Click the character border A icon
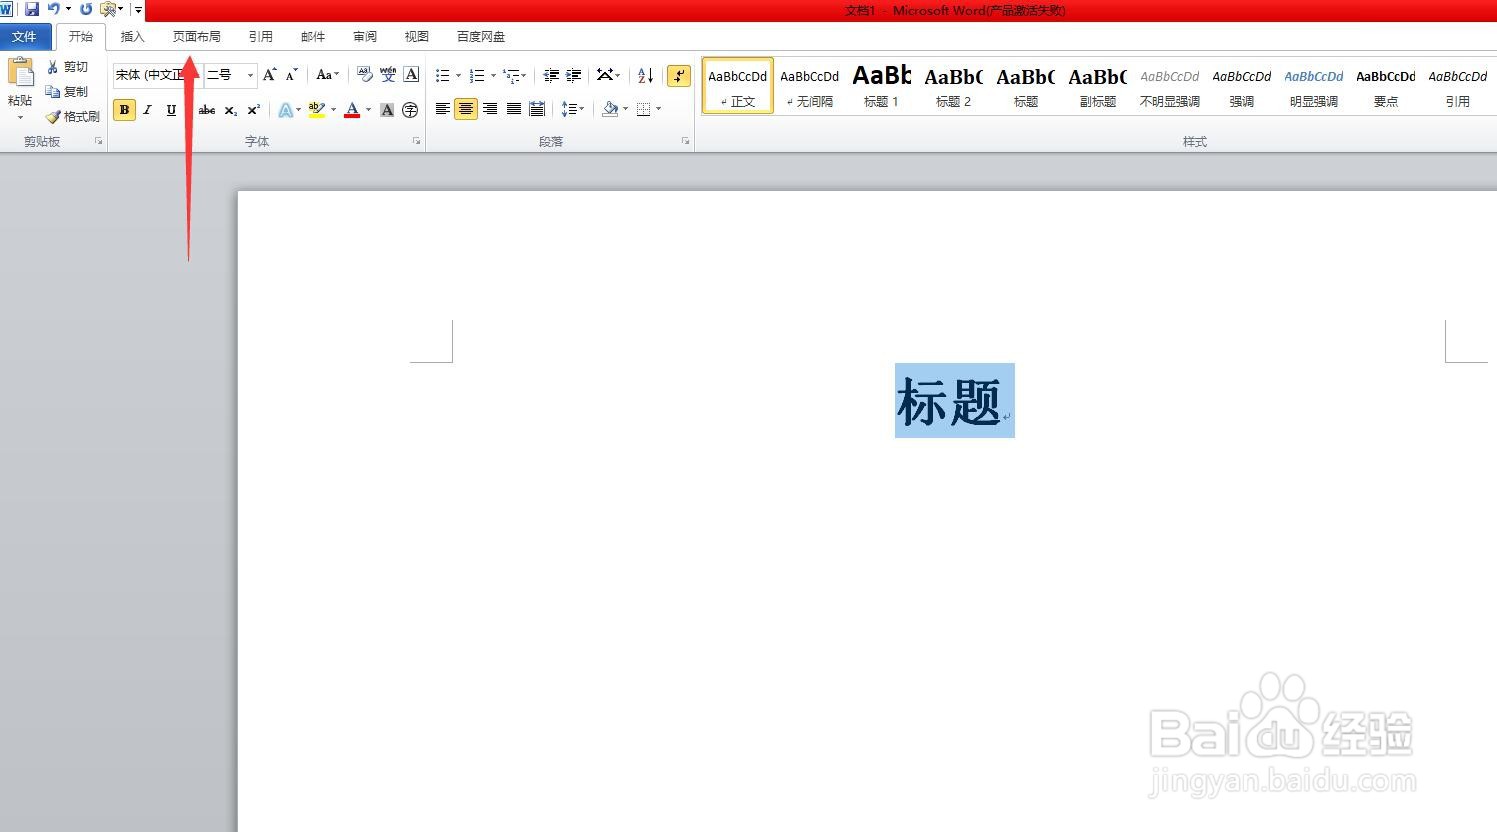1497x832 pixels. [411, 75]
